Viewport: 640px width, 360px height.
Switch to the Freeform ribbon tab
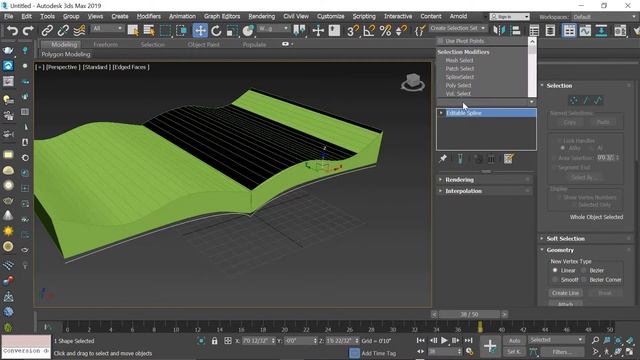tap(105, 44)
